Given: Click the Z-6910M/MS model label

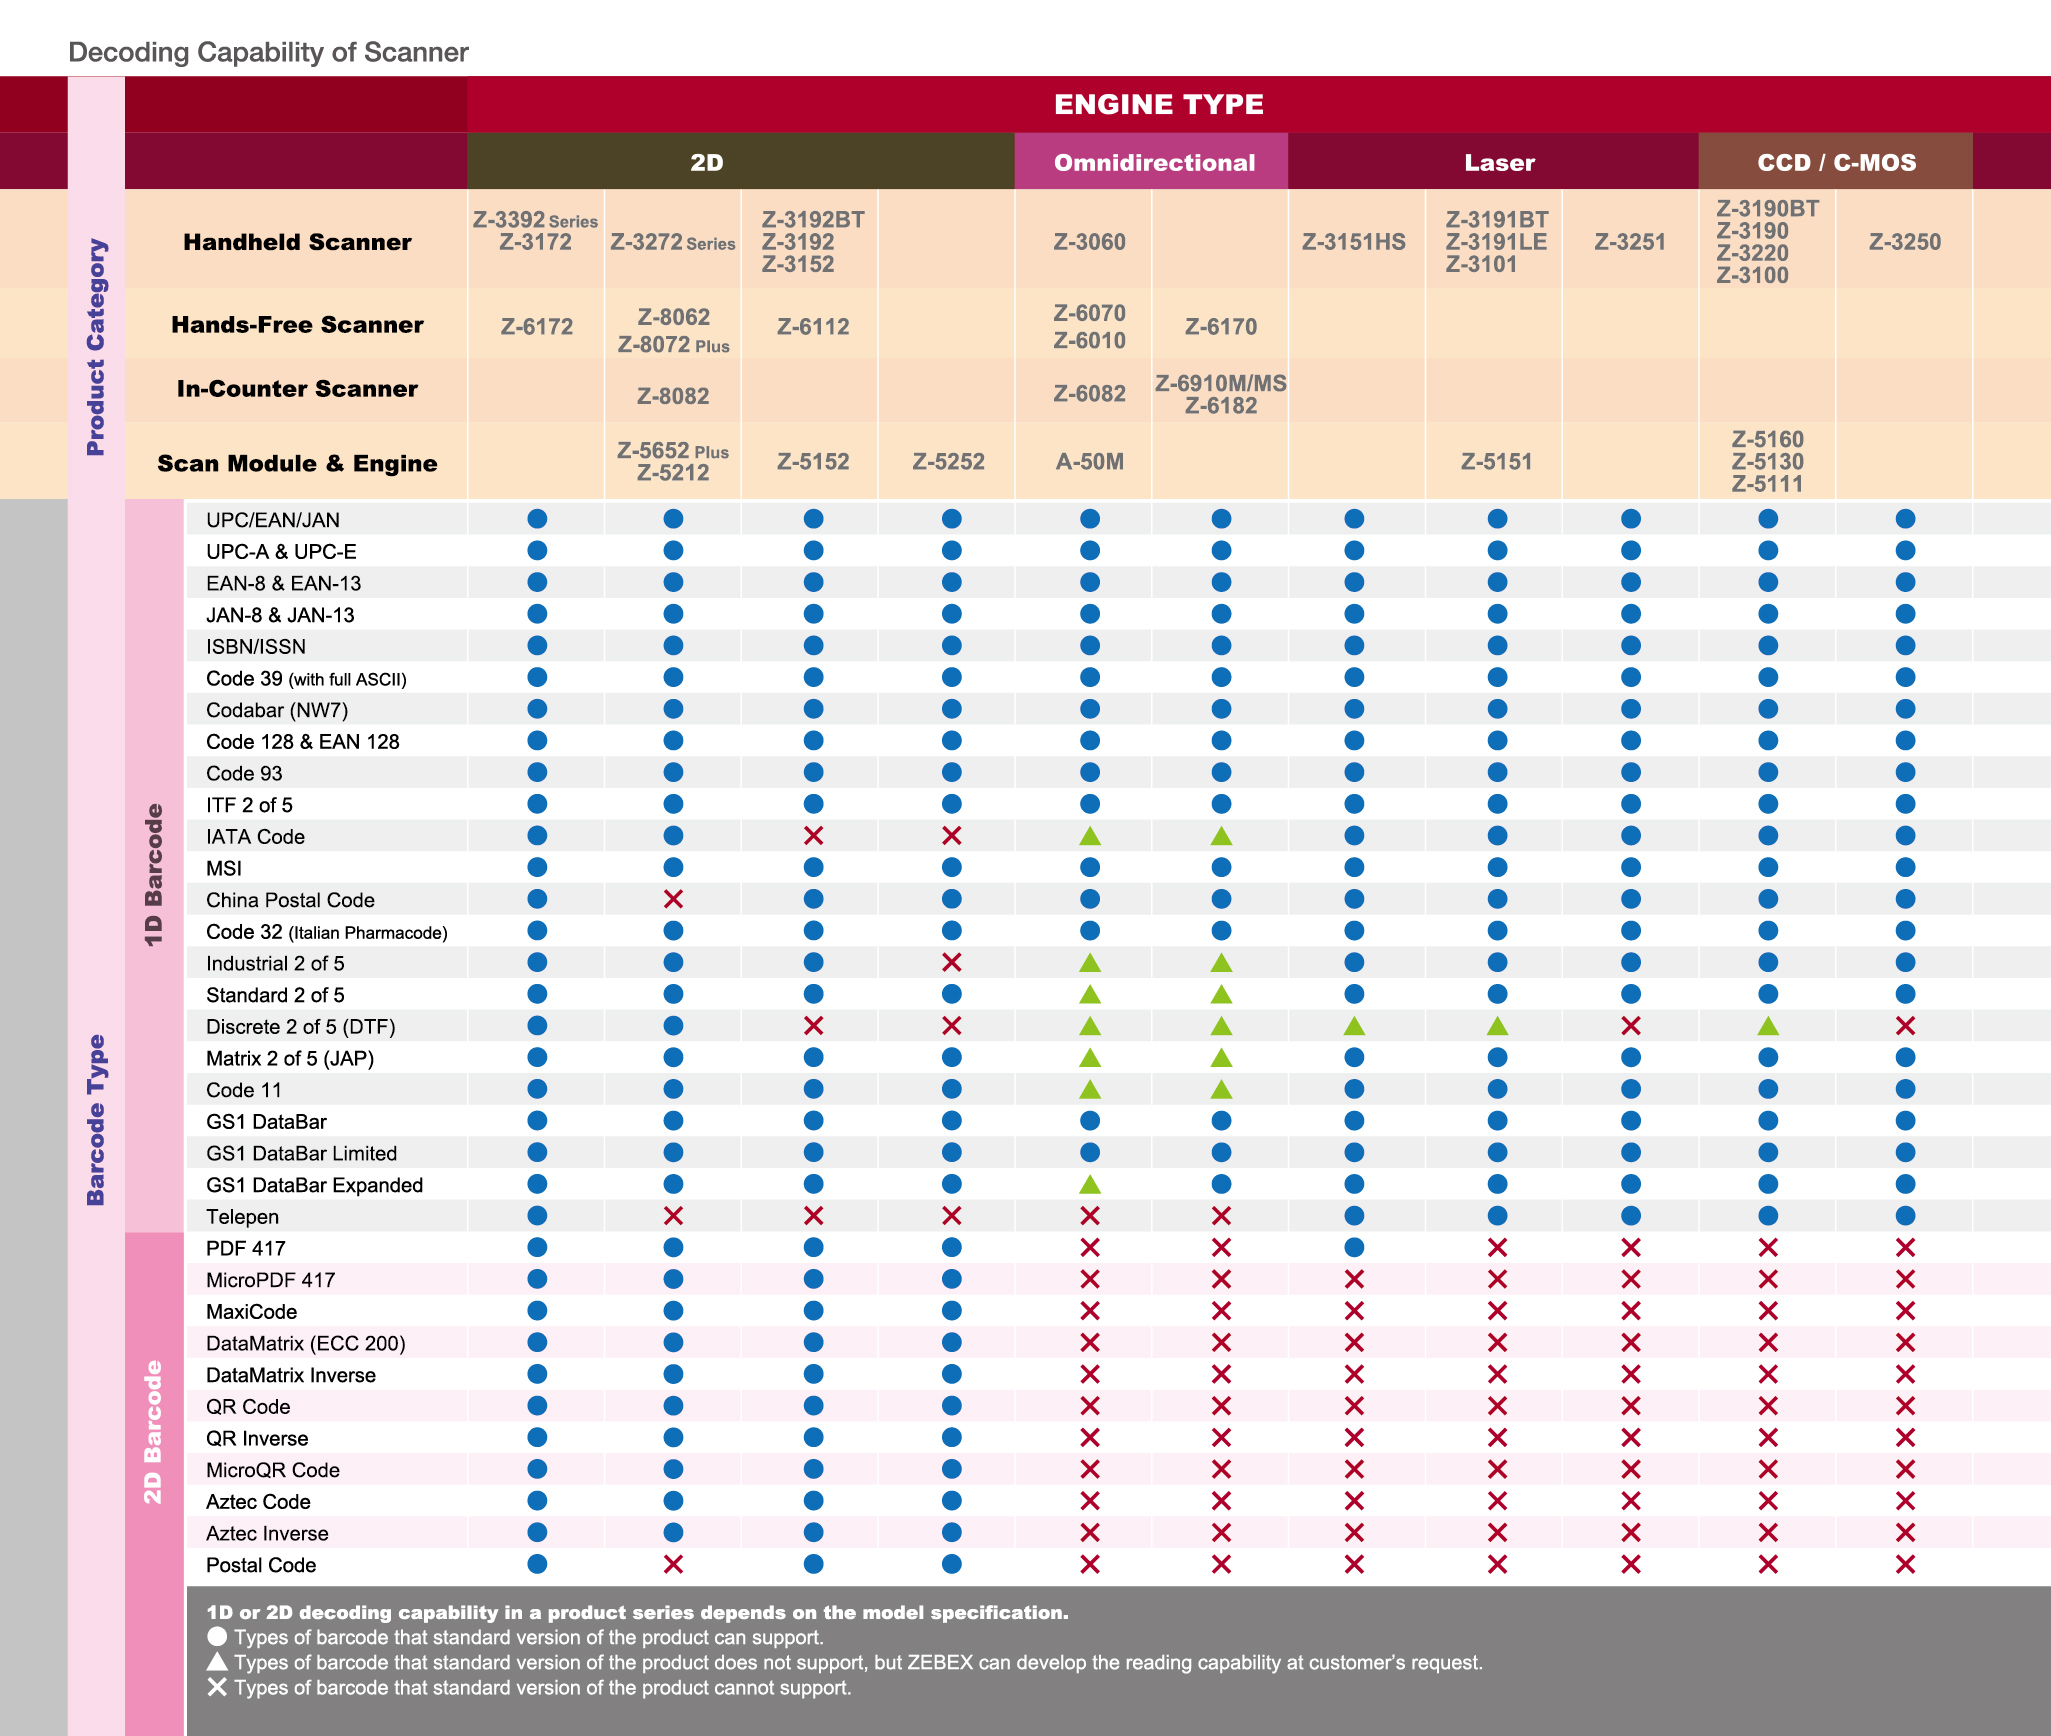Looking at the screenshot, I should click(1220, 383).
